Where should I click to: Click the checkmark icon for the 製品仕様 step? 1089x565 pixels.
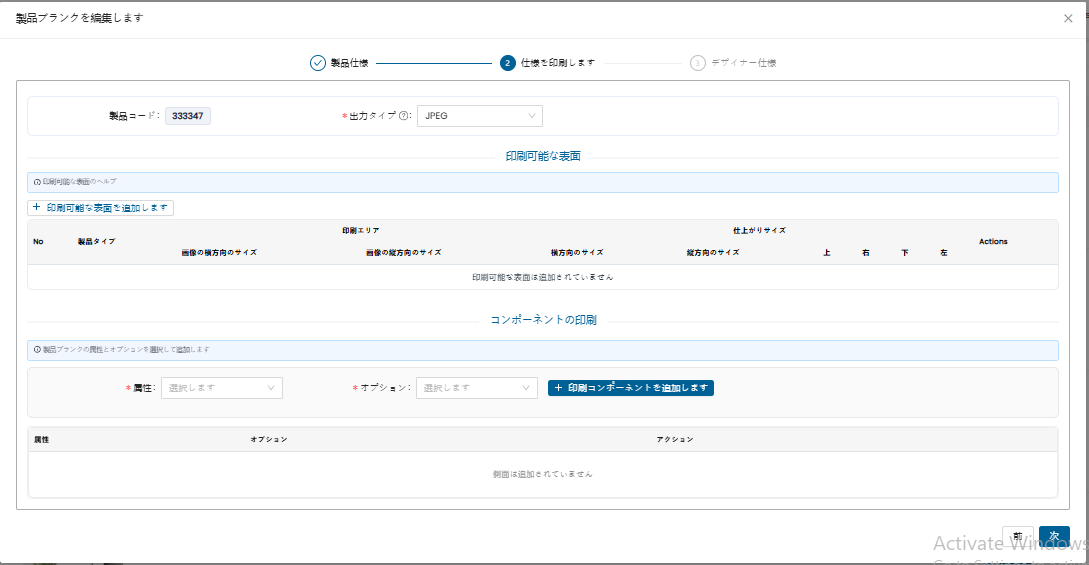pos(318,63)
